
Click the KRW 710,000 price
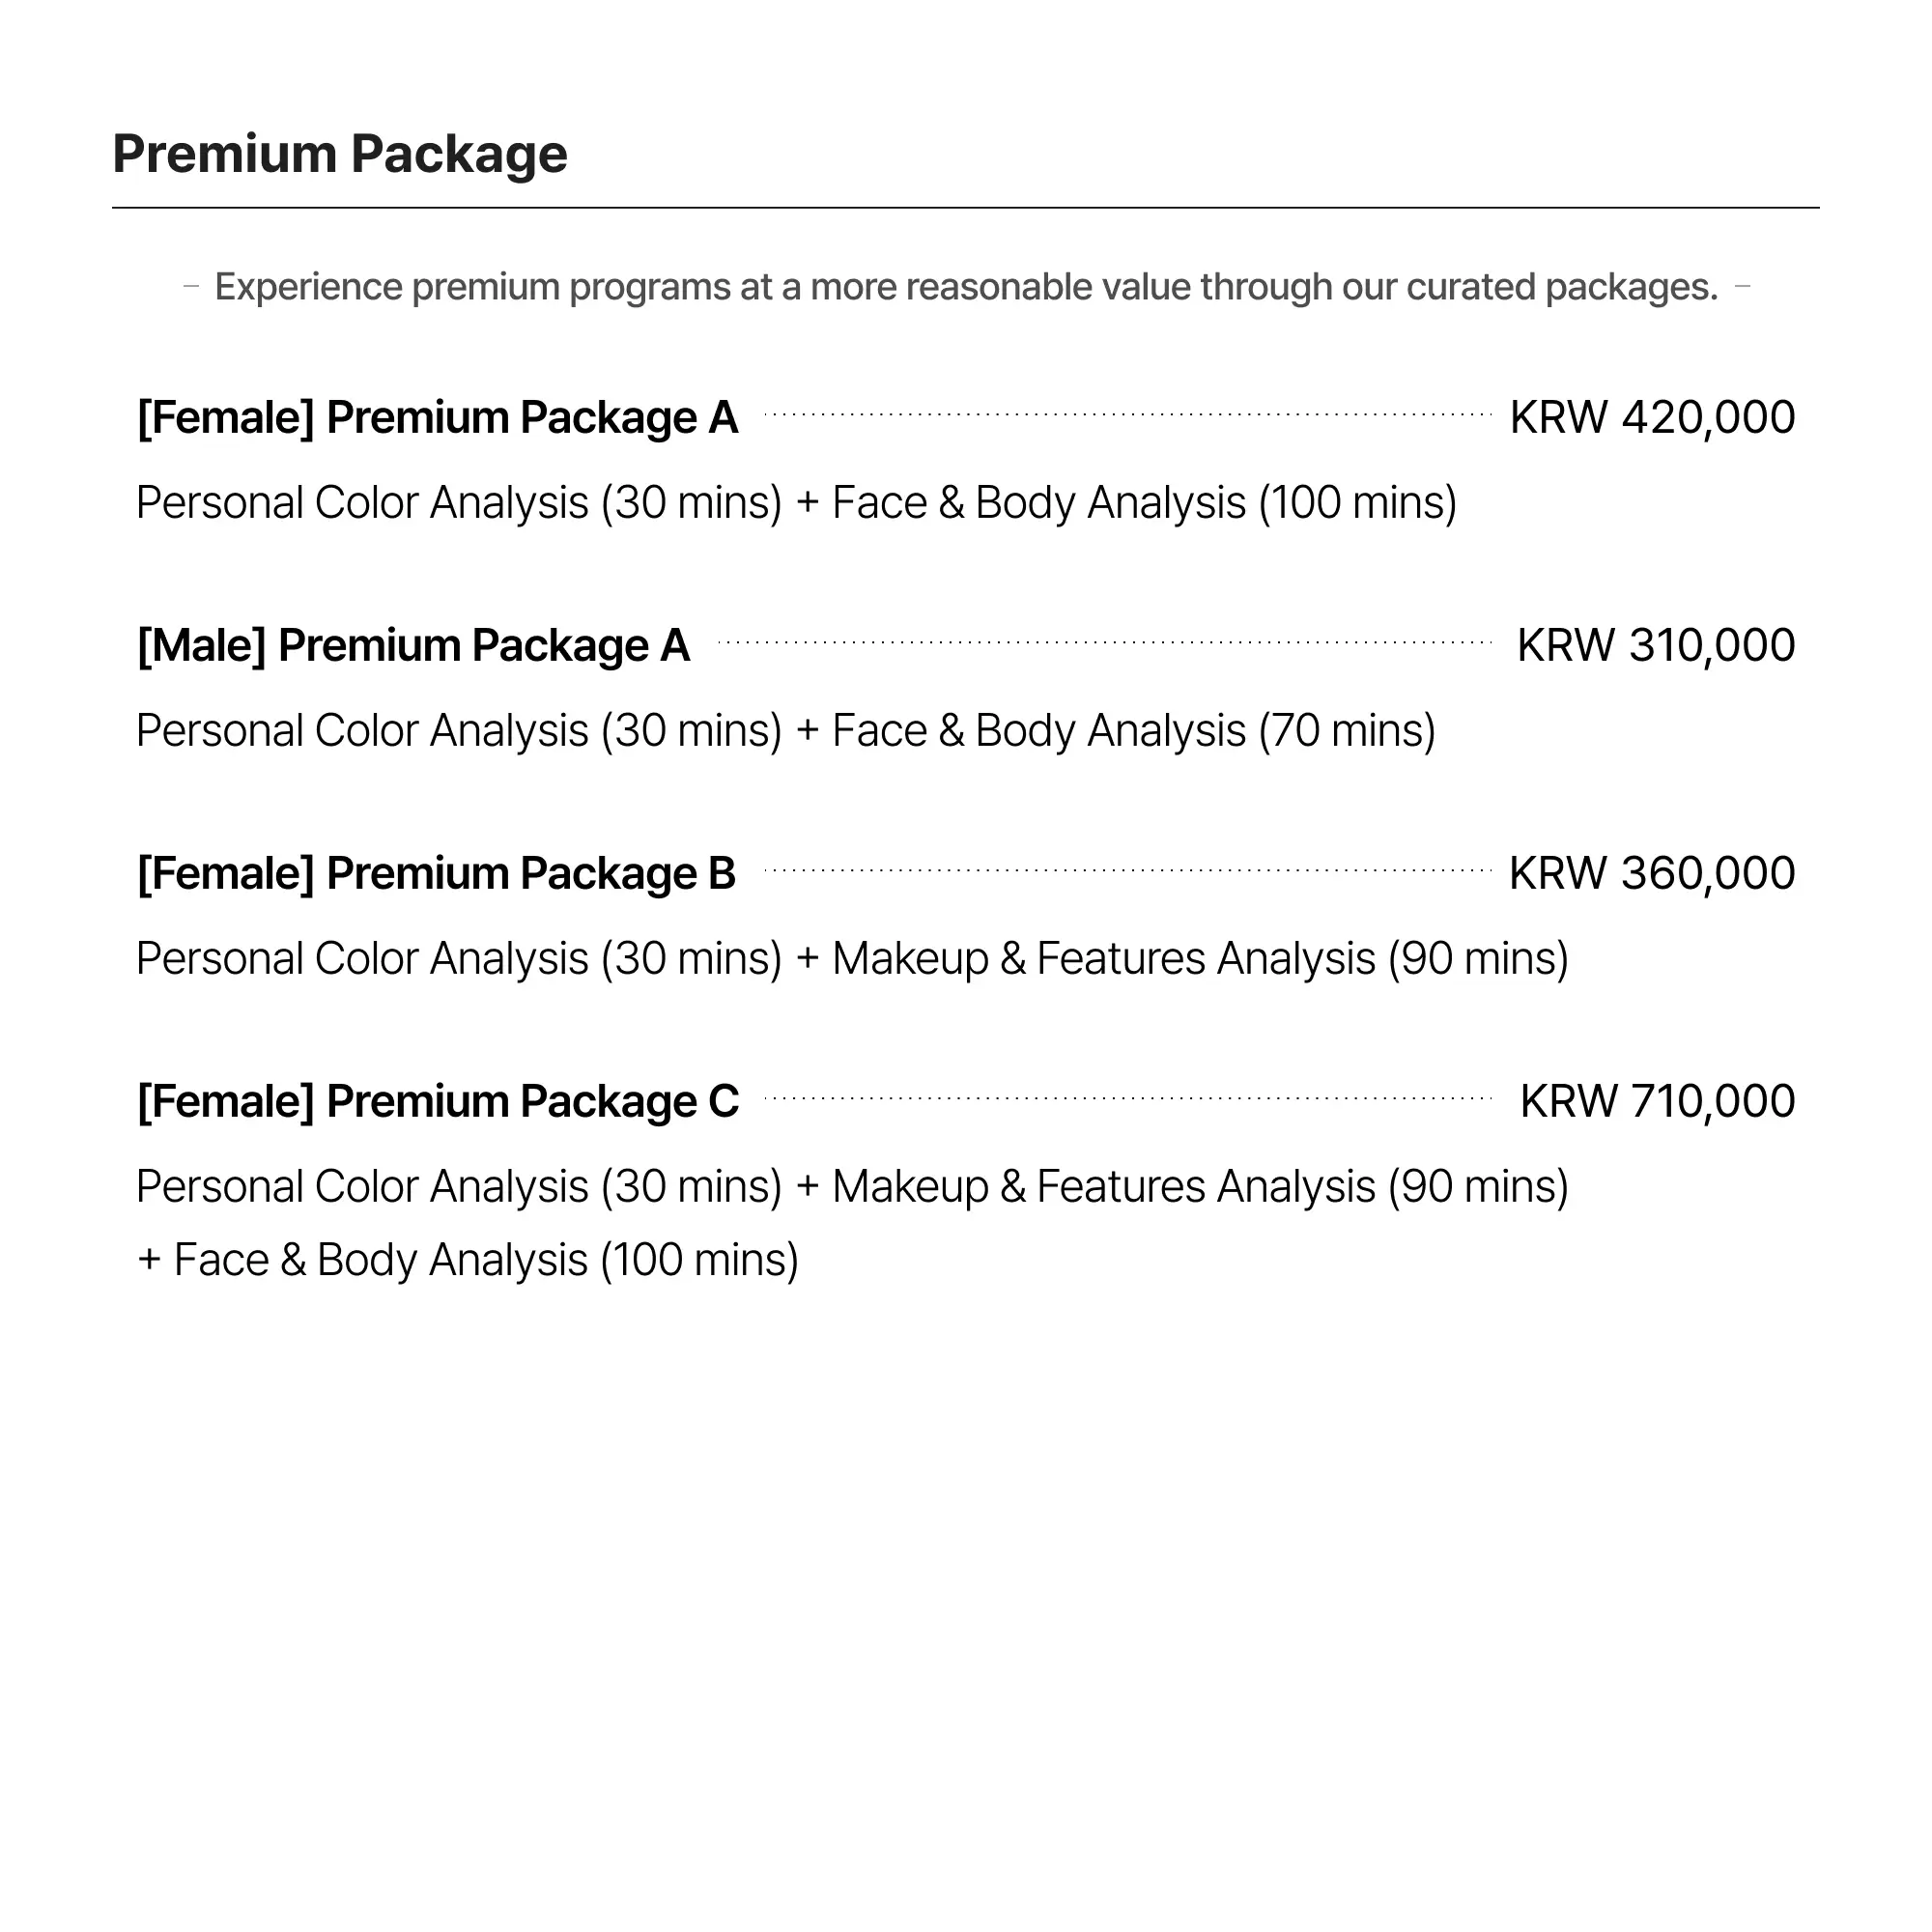1657,1101
